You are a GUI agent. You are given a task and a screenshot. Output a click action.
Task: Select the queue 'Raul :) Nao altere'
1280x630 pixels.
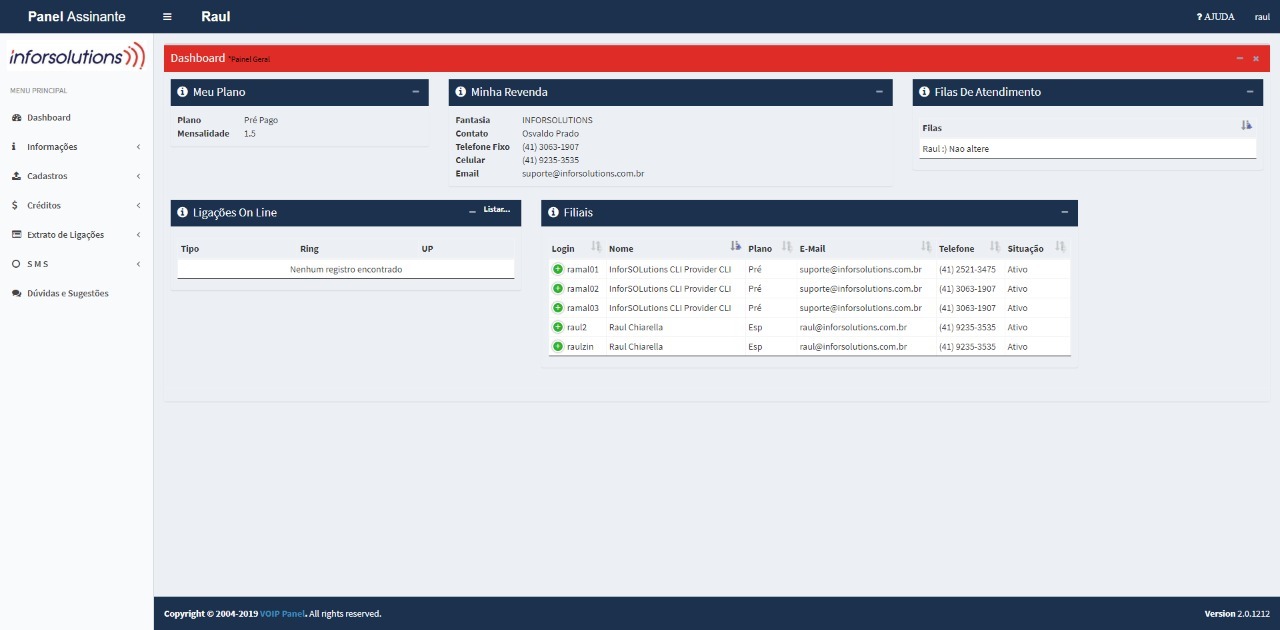[x=1087, y=148]
